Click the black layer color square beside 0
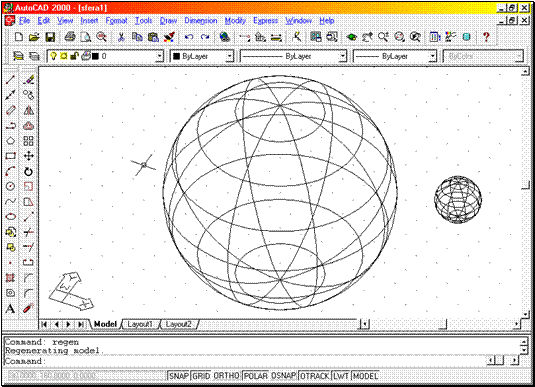The width and height of the screenshot is (535, 387). (x=95, y=56)
